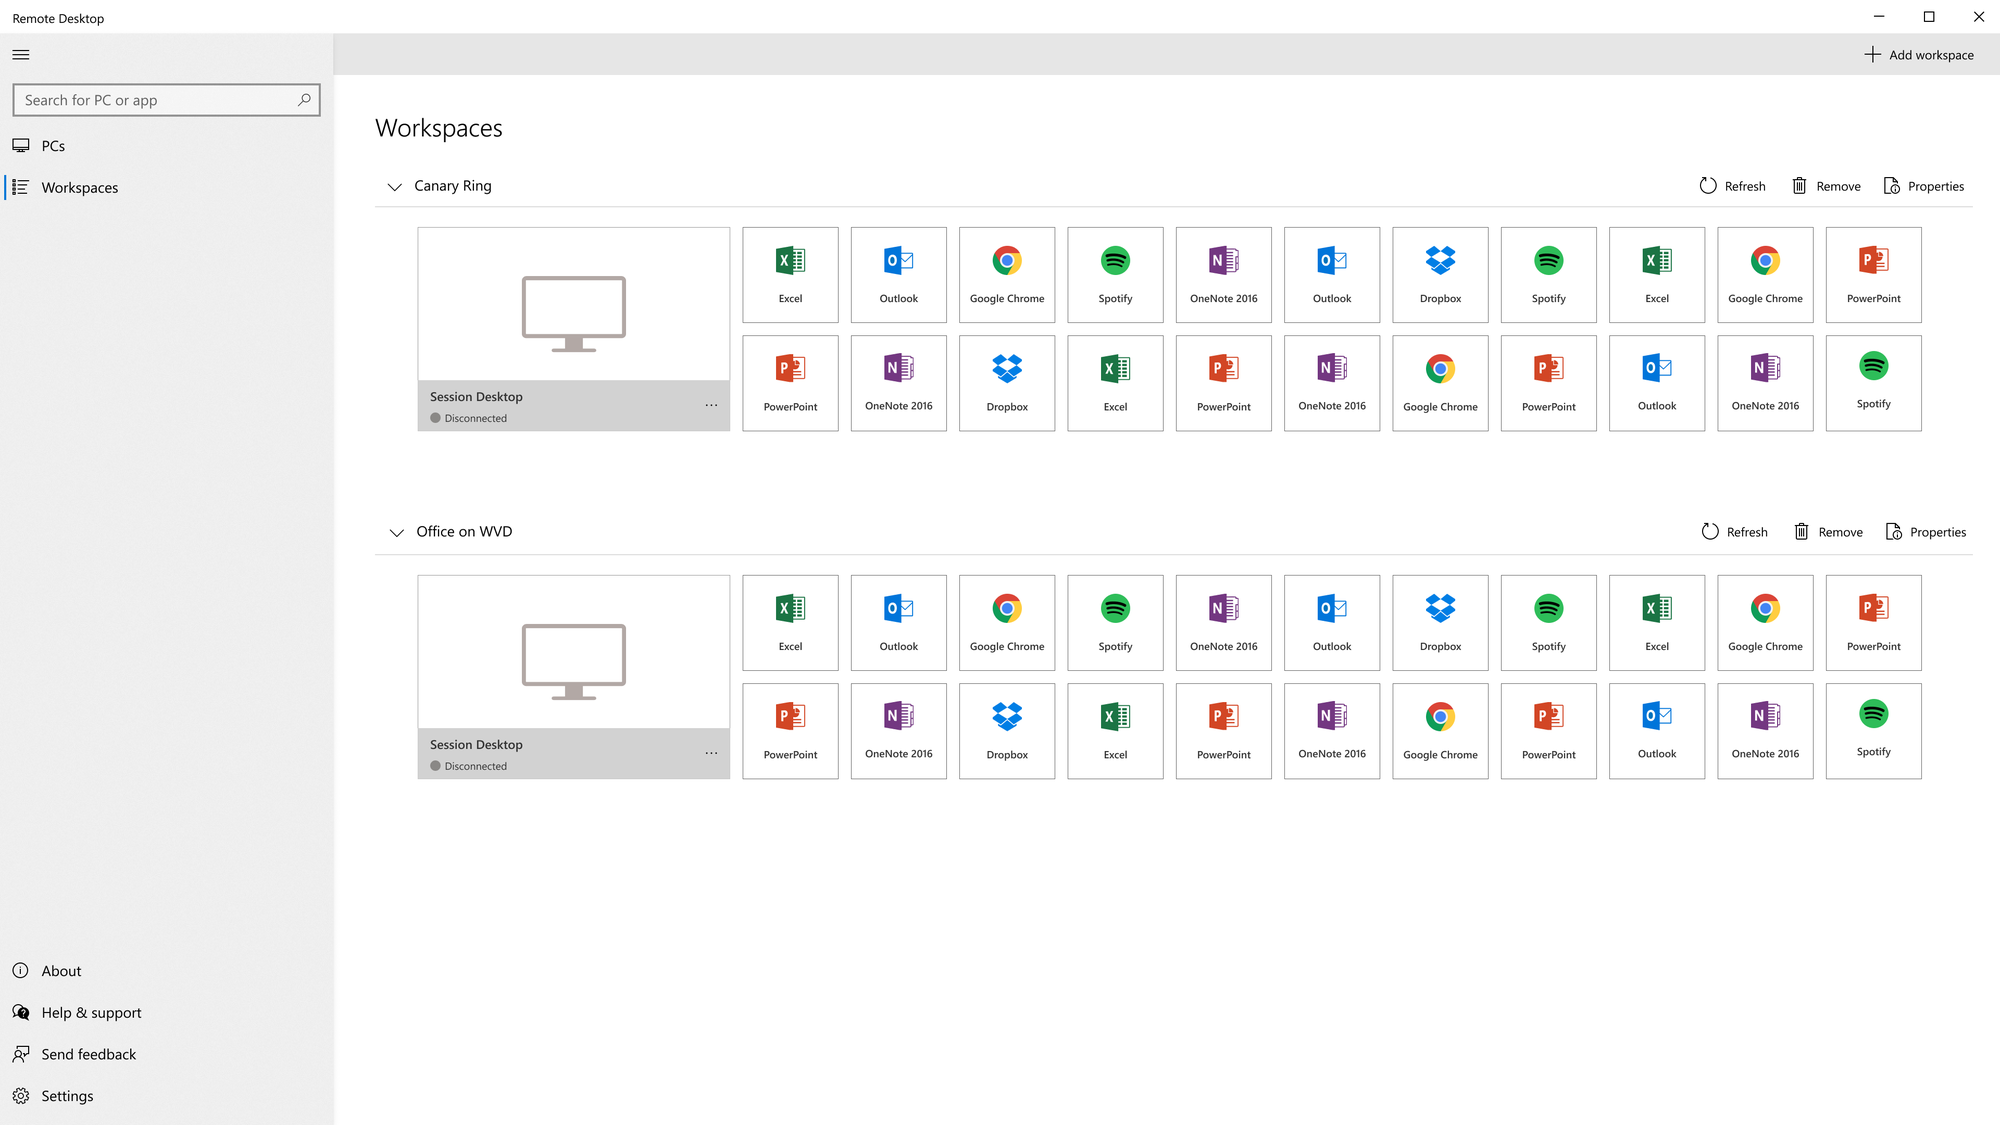Click Add workspace button
This screenshot has height=1125, width=2000.
pos(1919,55)
